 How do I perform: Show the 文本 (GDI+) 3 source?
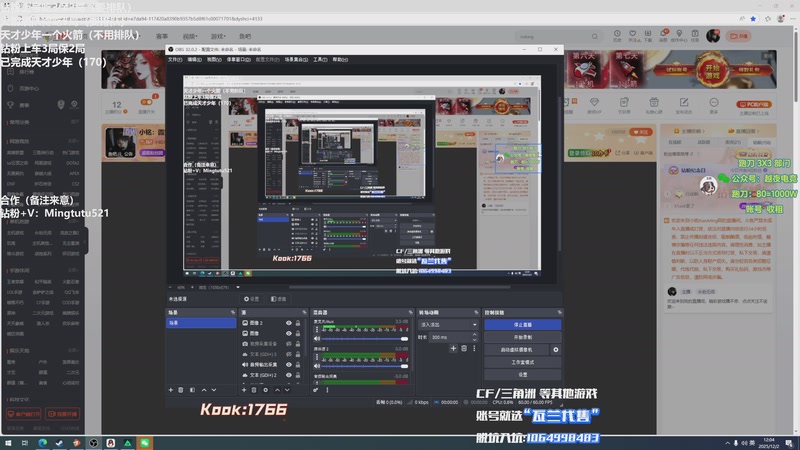[289, 354]
